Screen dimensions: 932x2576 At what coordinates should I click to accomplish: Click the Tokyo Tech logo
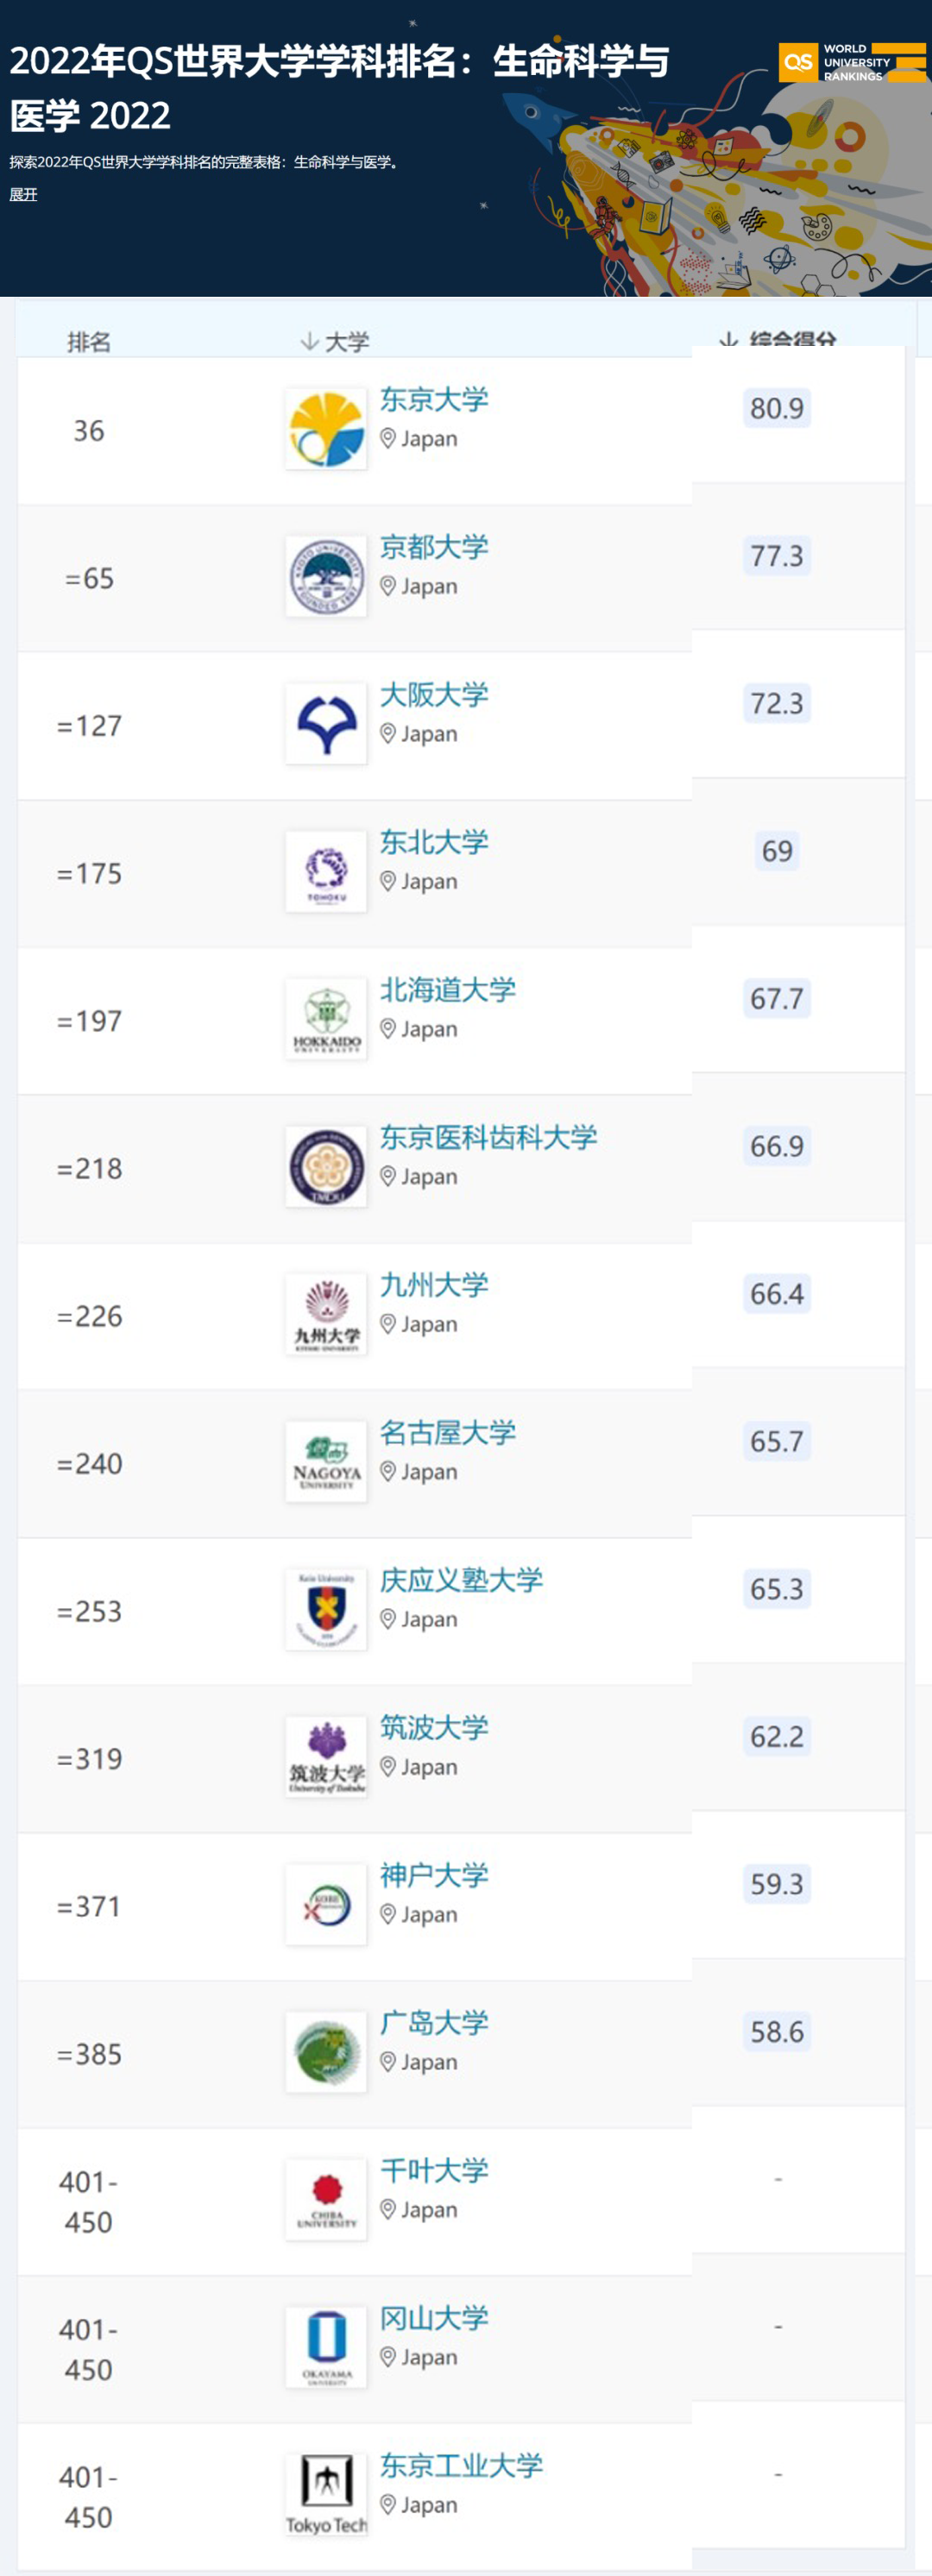pos(326,2494)
